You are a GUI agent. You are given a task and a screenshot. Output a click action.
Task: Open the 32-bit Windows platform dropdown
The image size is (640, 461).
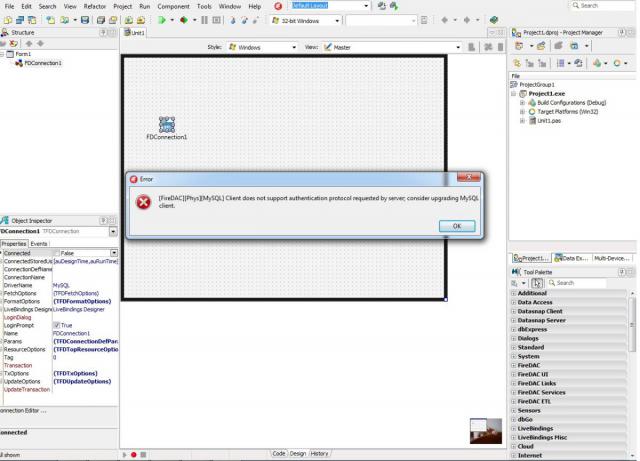337,20
